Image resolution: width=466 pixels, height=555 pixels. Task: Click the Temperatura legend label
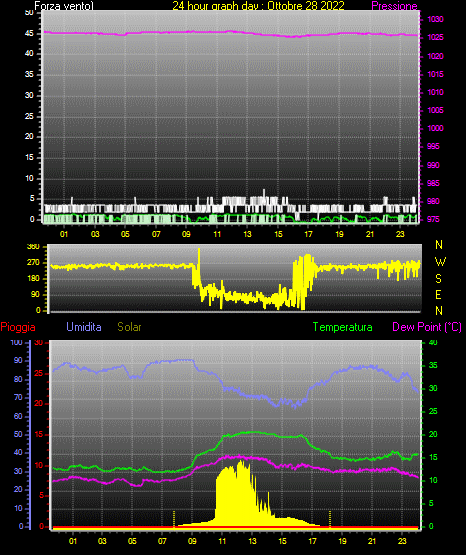coord(343,327)
